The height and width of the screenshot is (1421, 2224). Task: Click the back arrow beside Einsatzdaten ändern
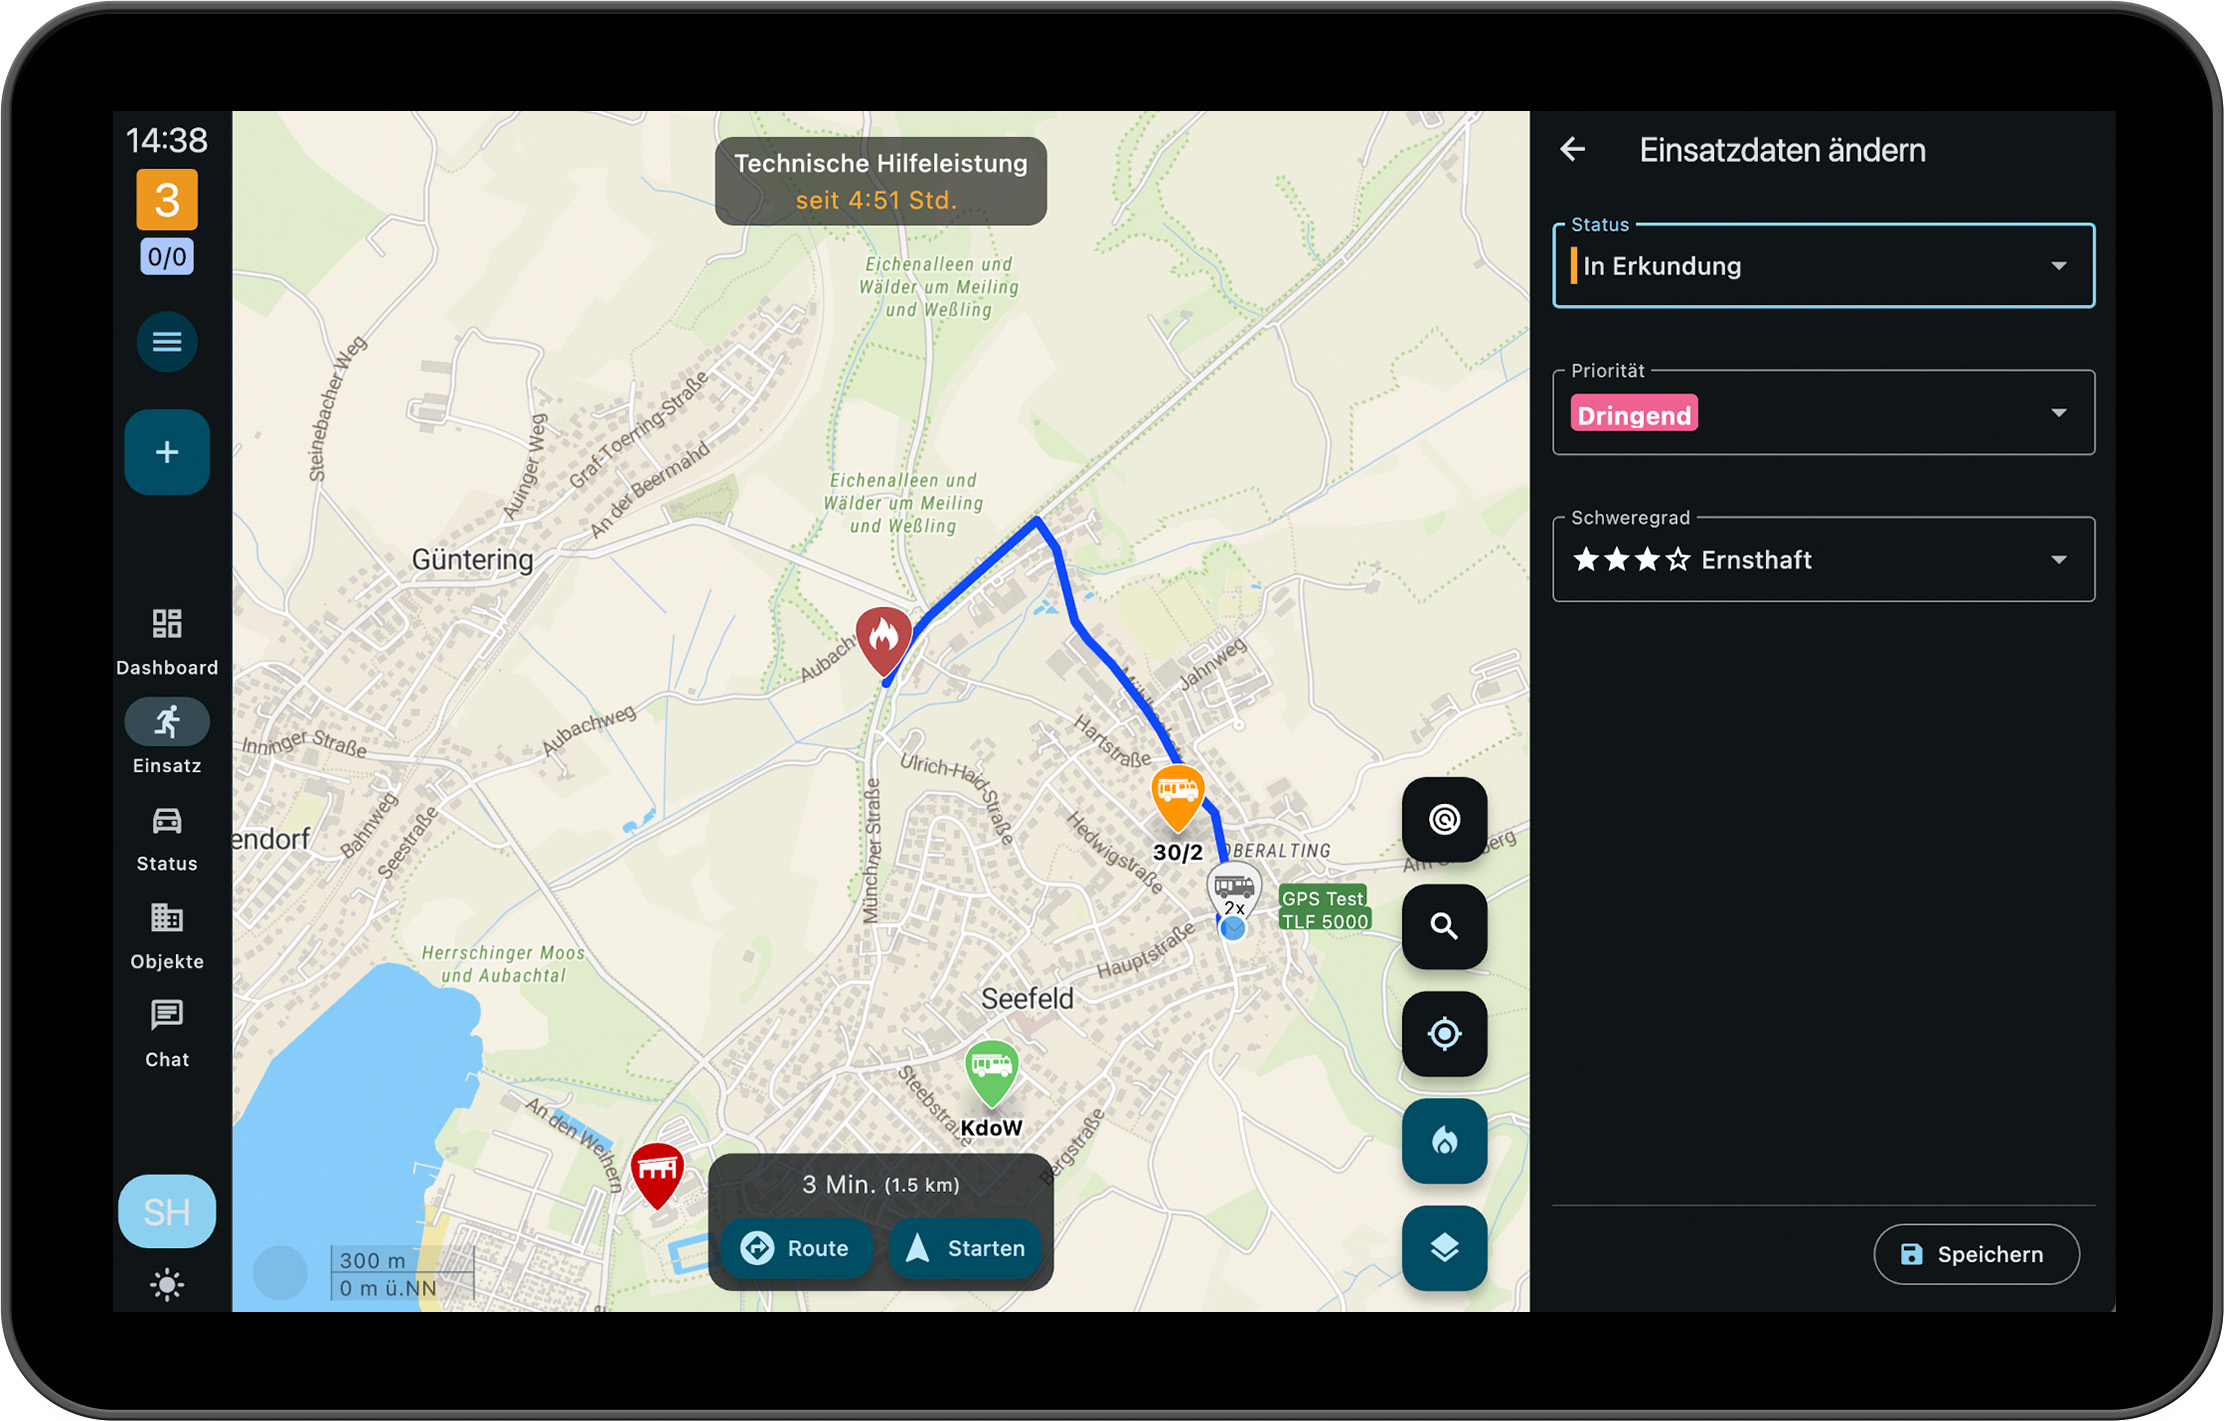click(x=1573, y=150)
